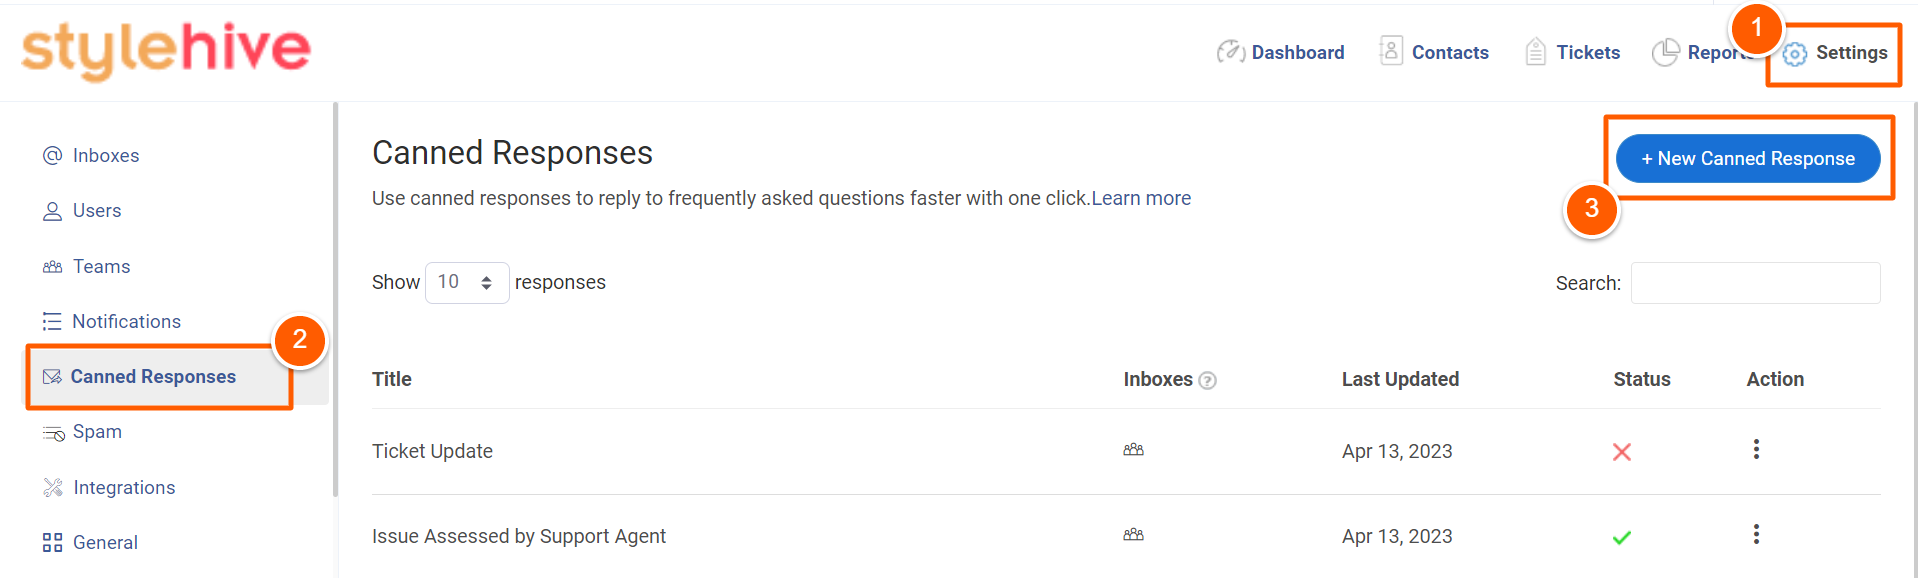Screen dimensions: 1918x578
Task: Click the Tickets clipboard icon
Action: coord(1536,52)
